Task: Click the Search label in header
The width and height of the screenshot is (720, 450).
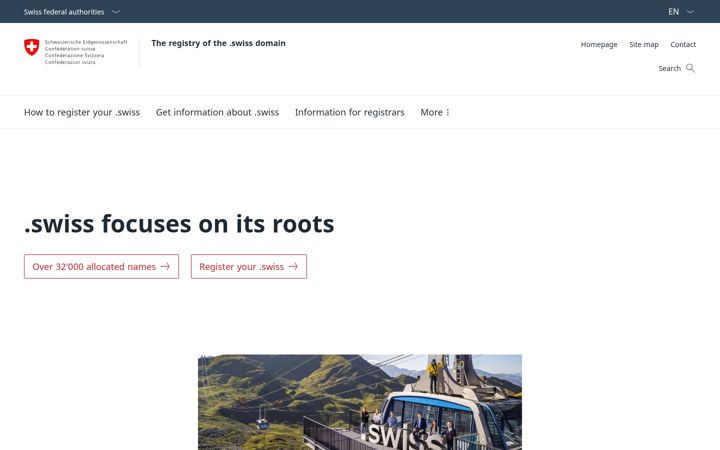Action: (669, 68)
